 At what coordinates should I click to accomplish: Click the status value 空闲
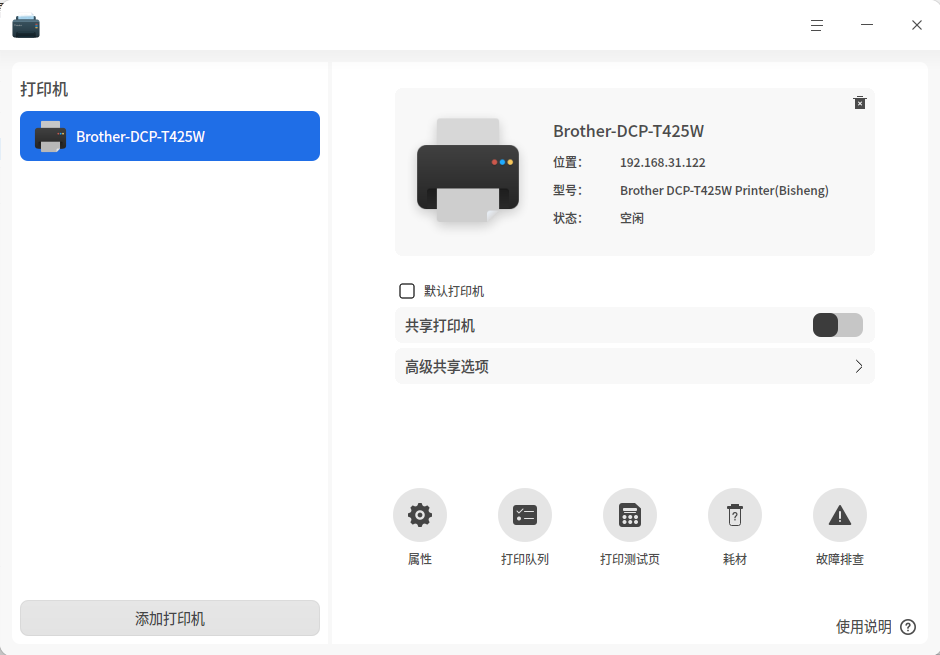tap(632, 218)
